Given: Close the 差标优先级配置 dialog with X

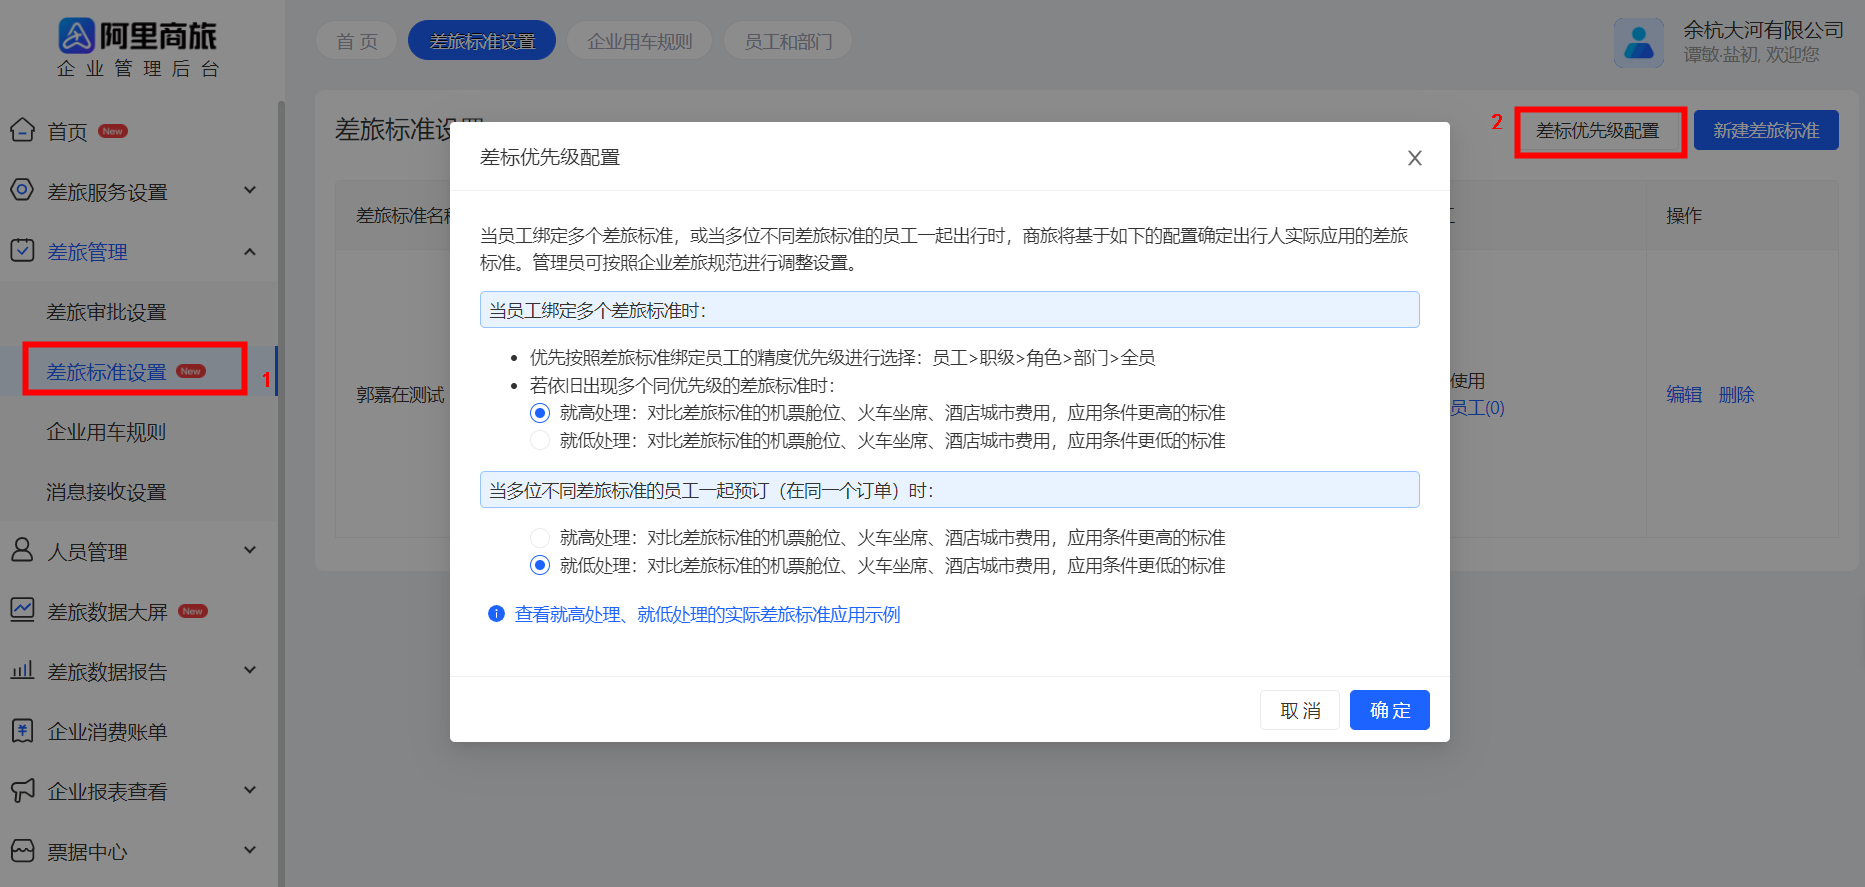Looking at the screenshot, I should 1415,158.
